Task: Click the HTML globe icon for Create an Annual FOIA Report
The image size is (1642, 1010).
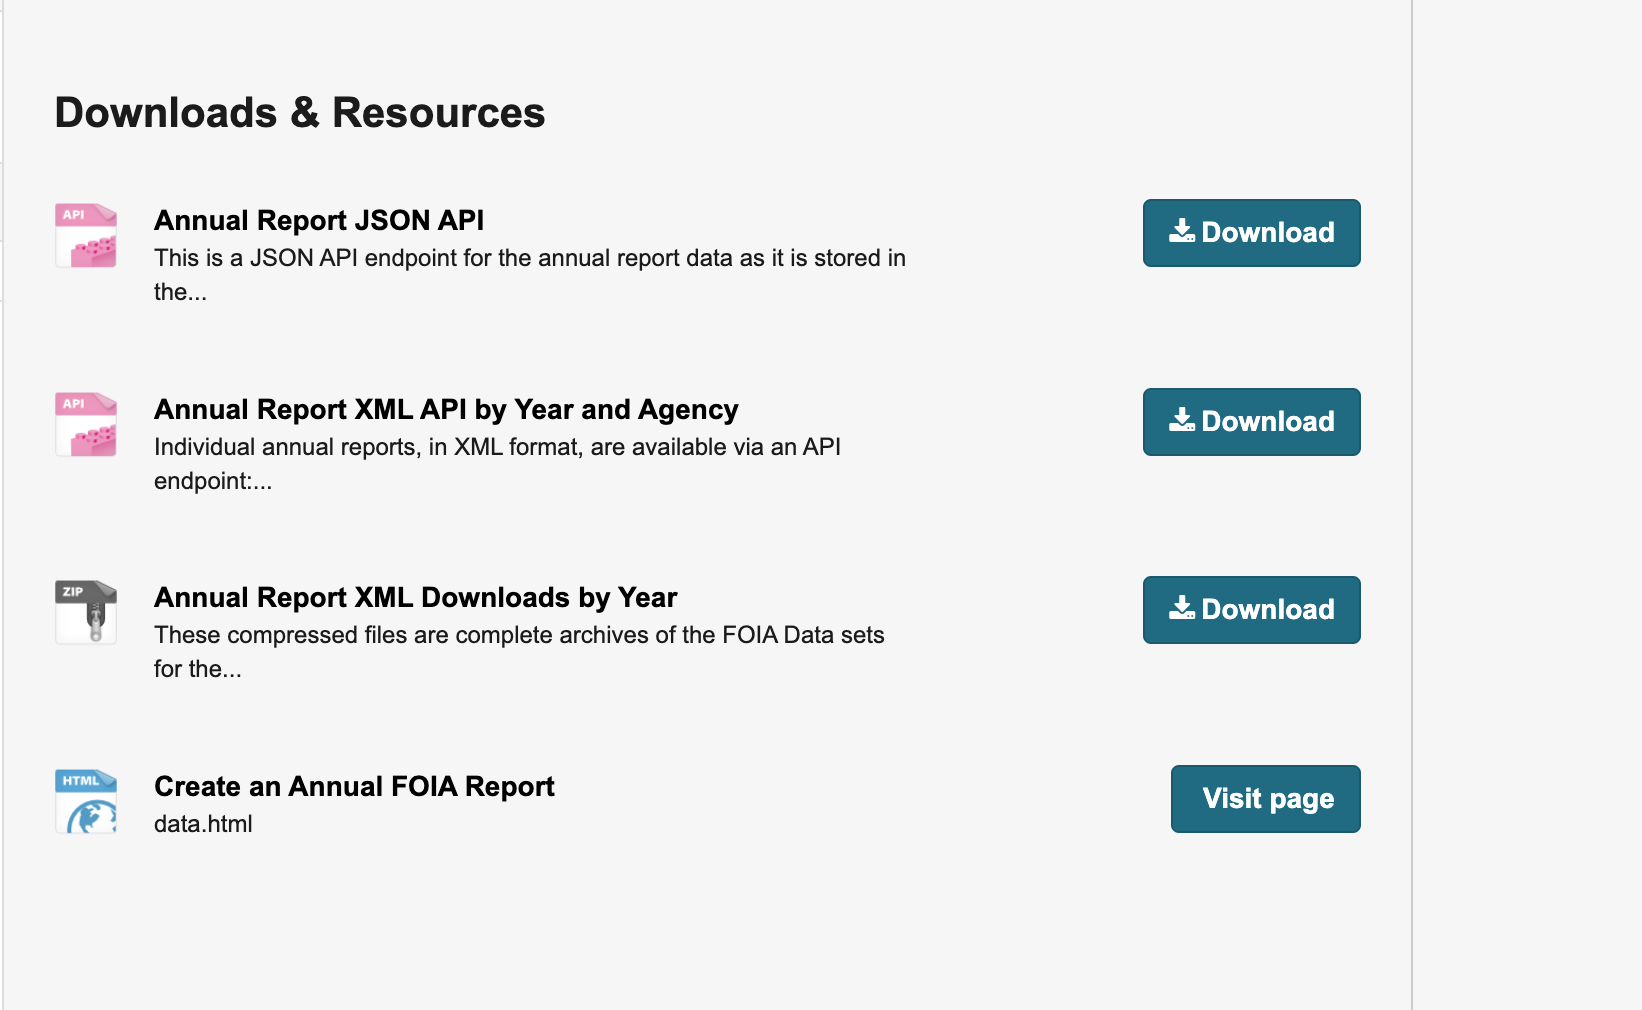Action: (x=86, y=802)
